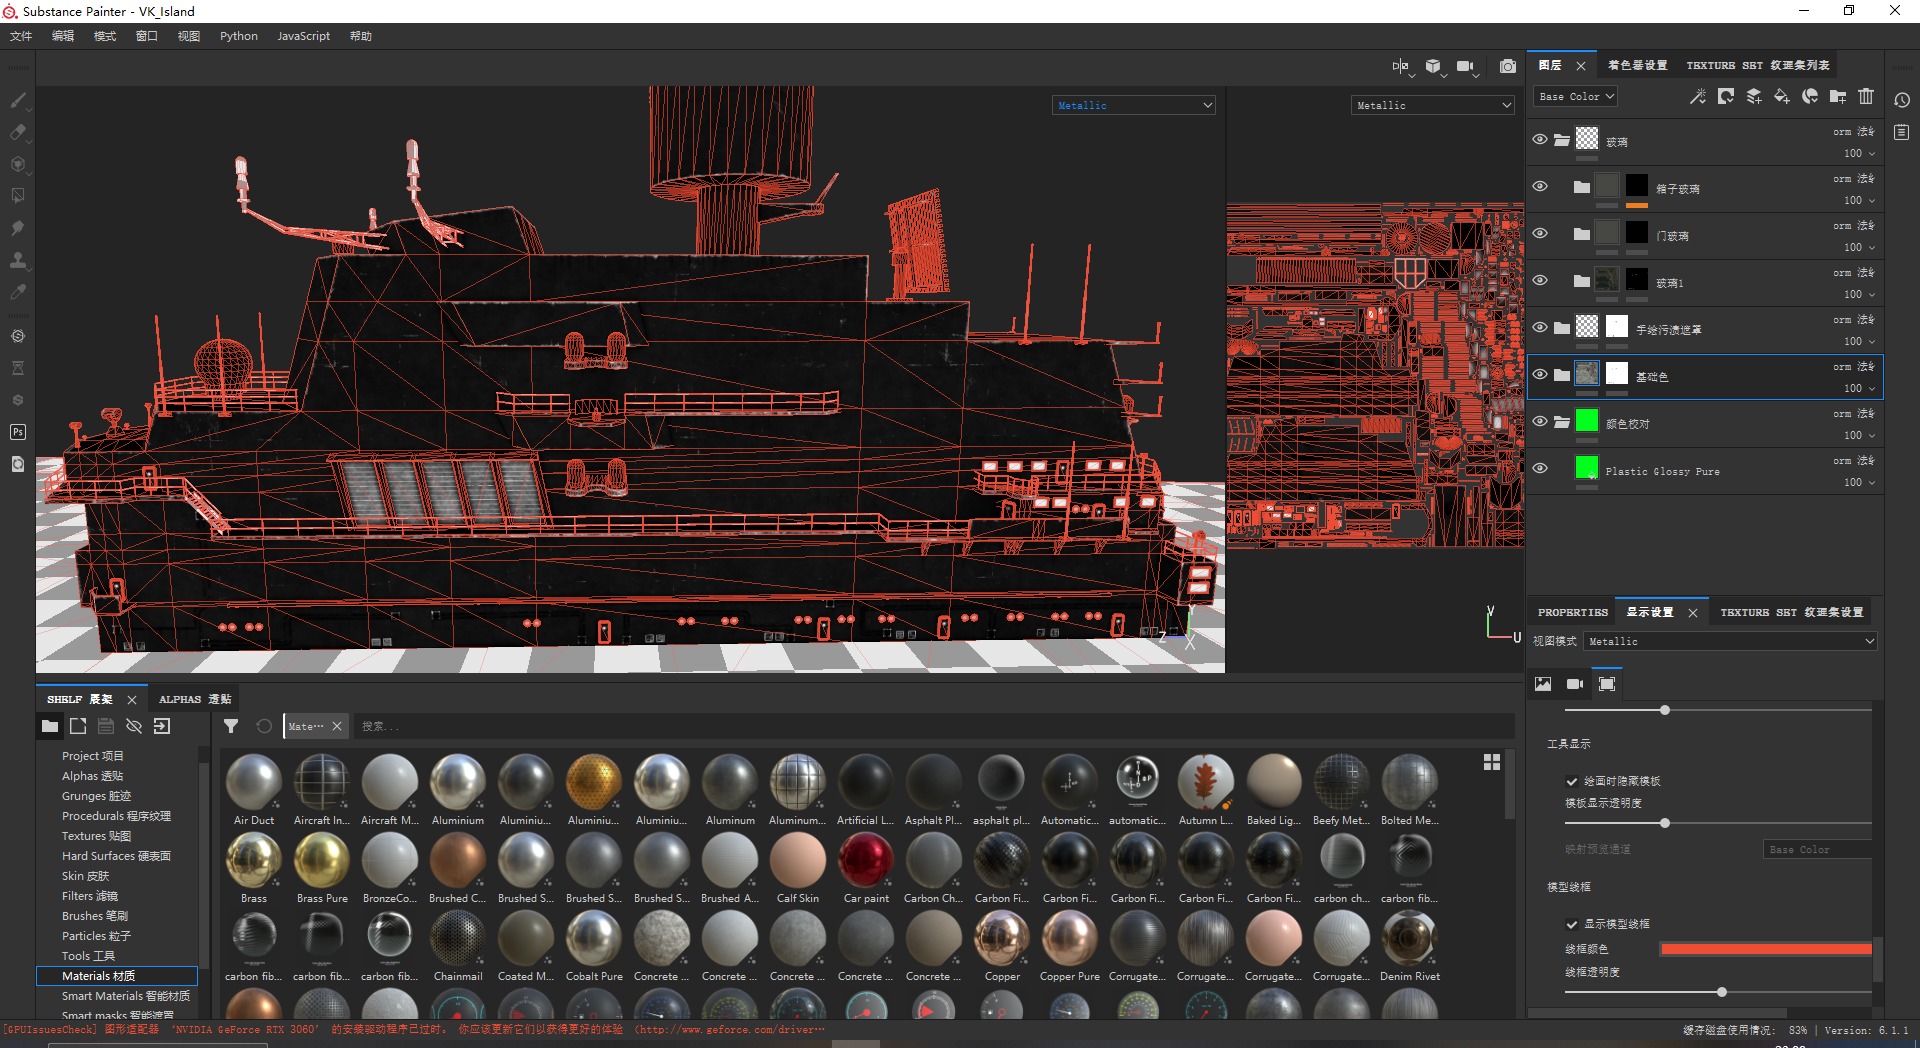Open the Base Color channel dropdown
1920x1048 pixels.
(1575, 96)
